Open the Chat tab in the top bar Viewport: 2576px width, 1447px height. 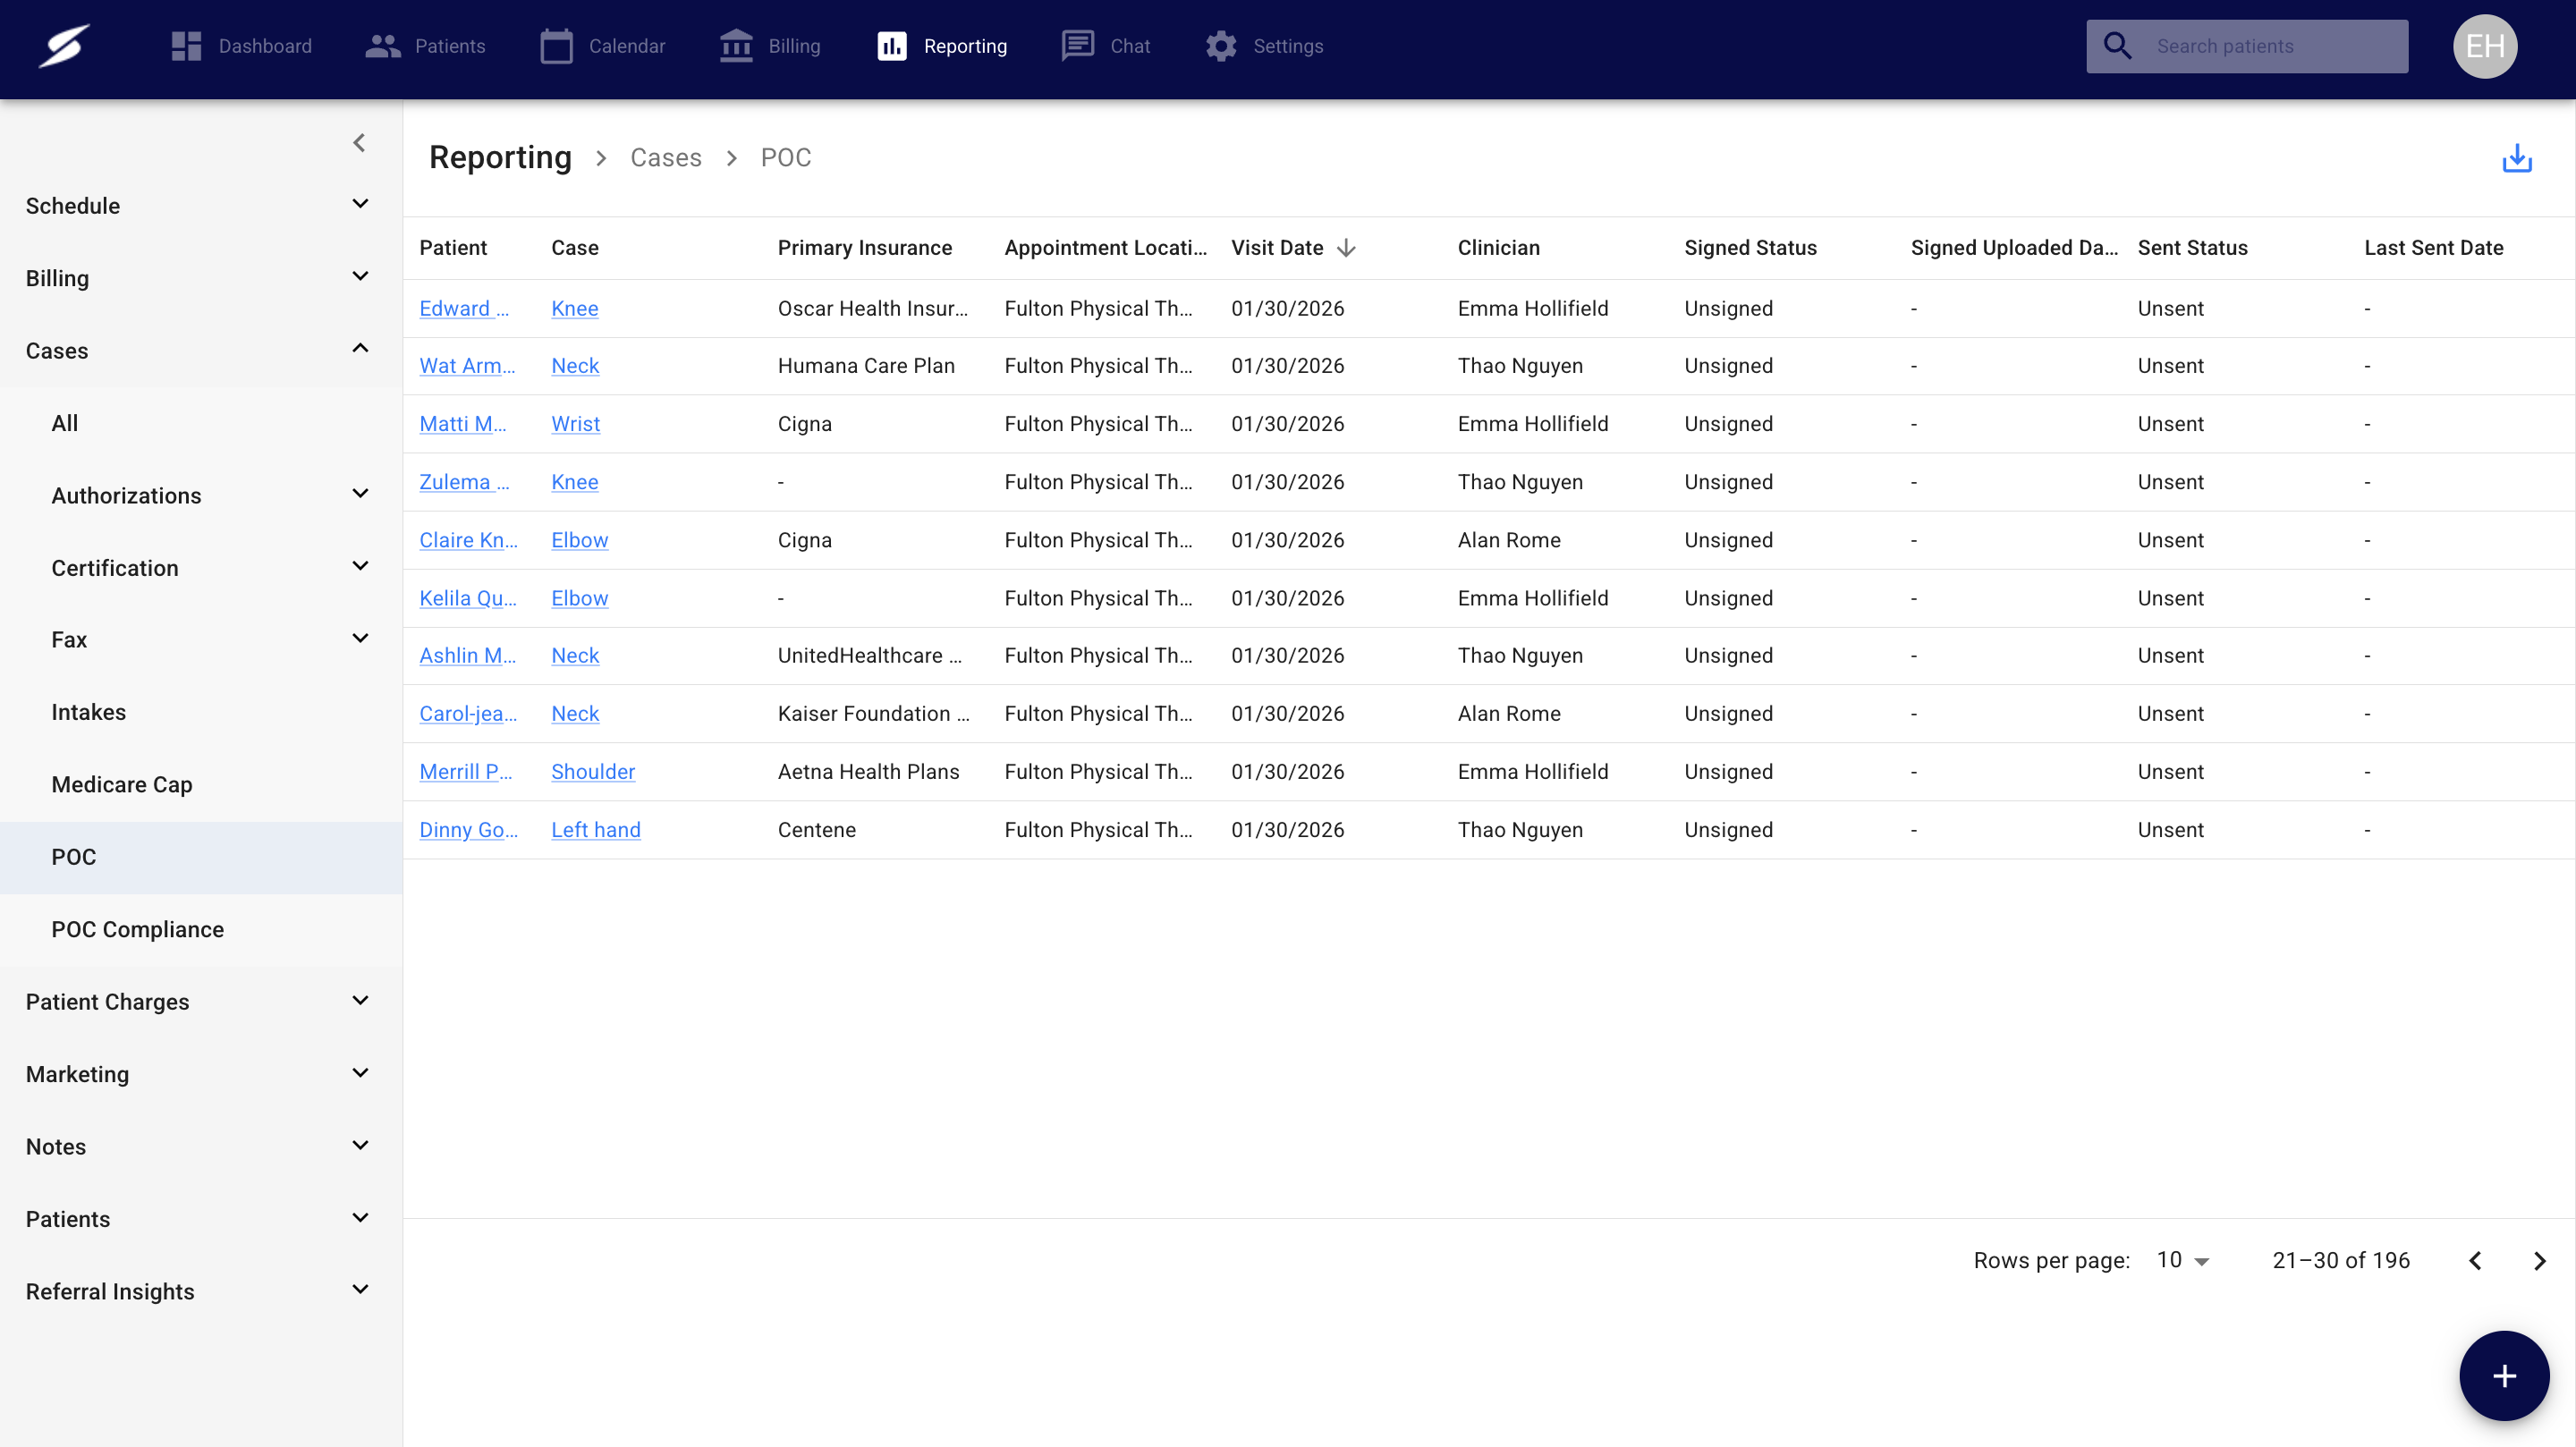click(x=1106, y=46)
